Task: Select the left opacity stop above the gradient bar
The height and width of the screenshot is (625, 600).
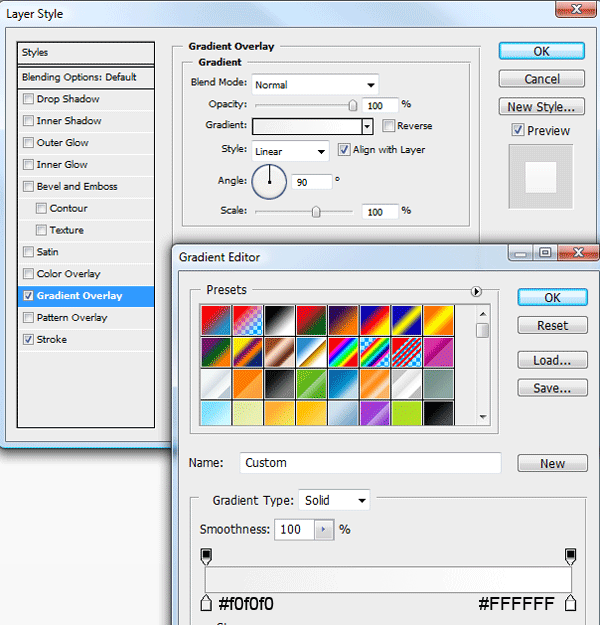Action: (206, 556)
